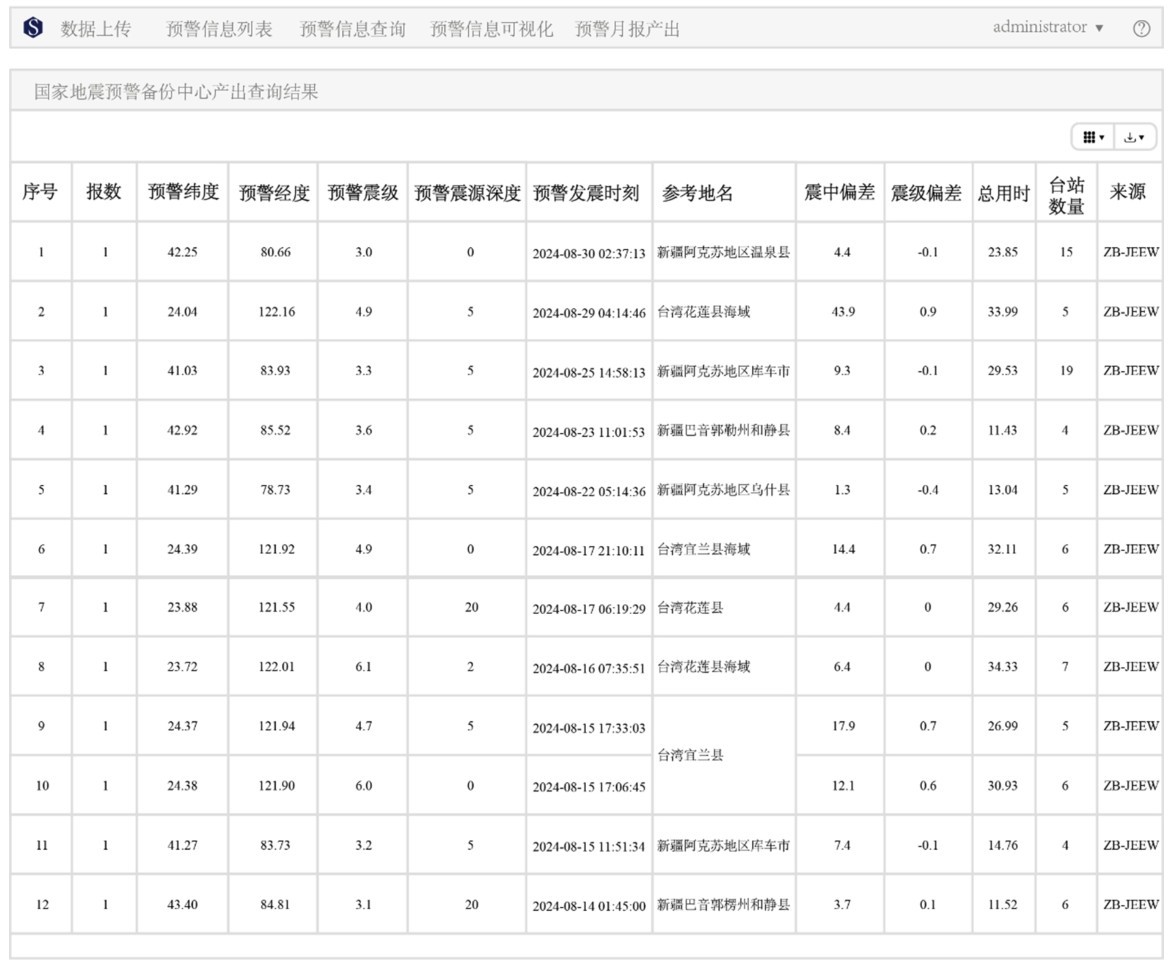Switch to 预警信息可视化 page
Image resolution: width=1175 pixels, height=965 pixels.
(491, 29)
